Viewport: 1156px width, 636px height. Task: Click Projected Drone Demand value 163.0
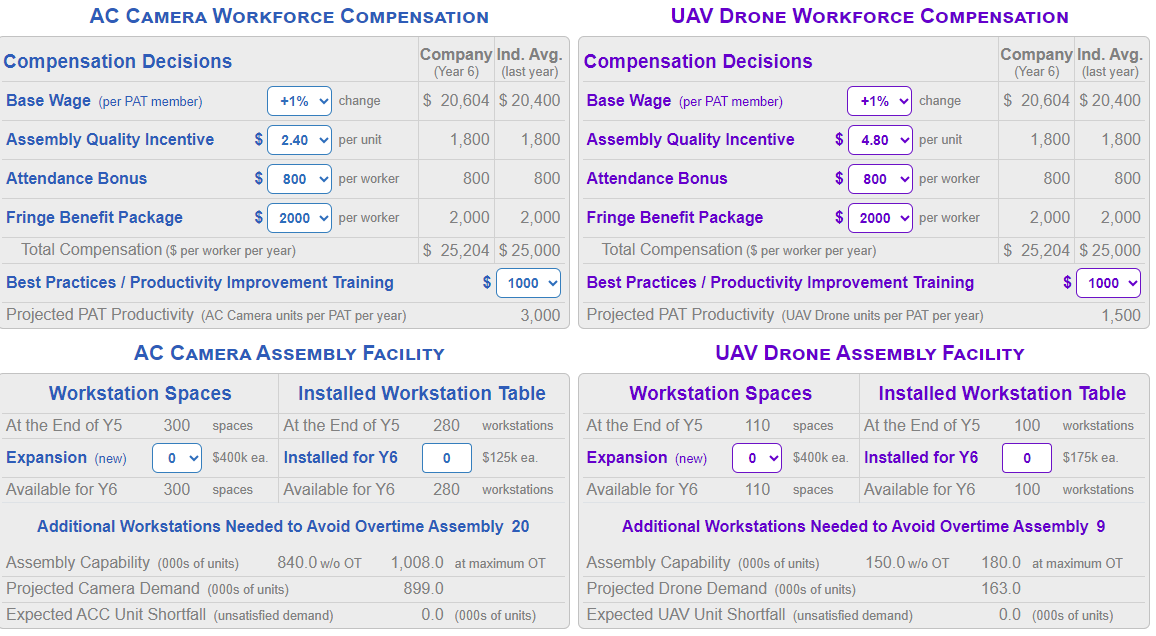point(1000,589)
